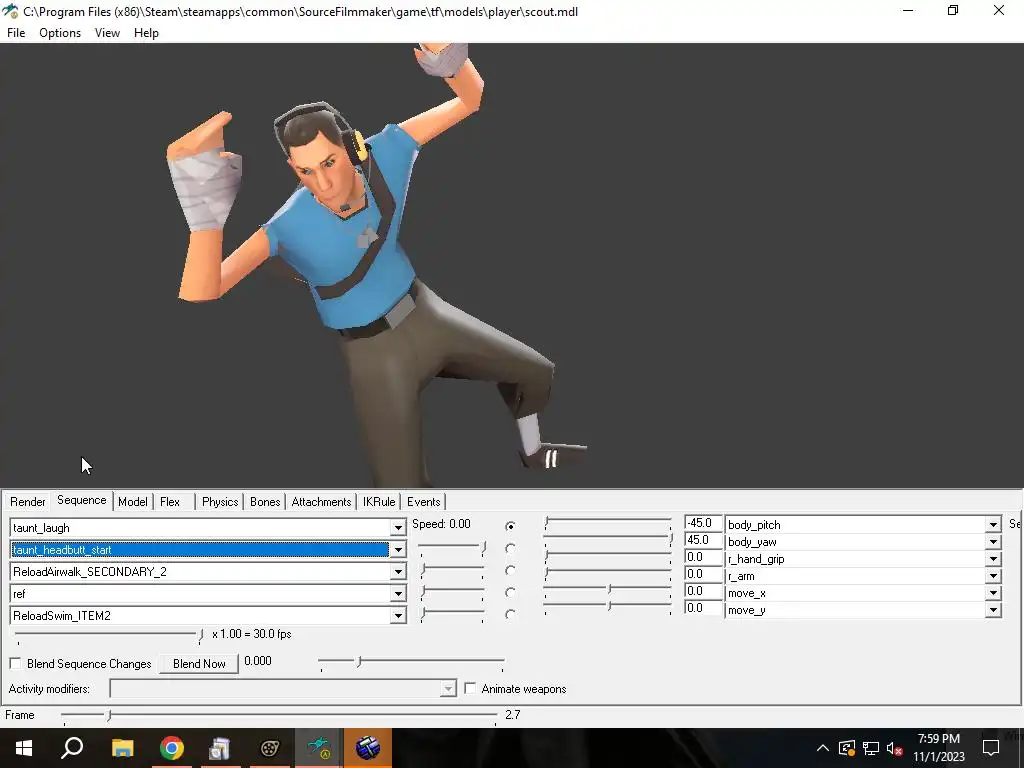Adjust the move_x parameter slider

click(x=607, y=590)
